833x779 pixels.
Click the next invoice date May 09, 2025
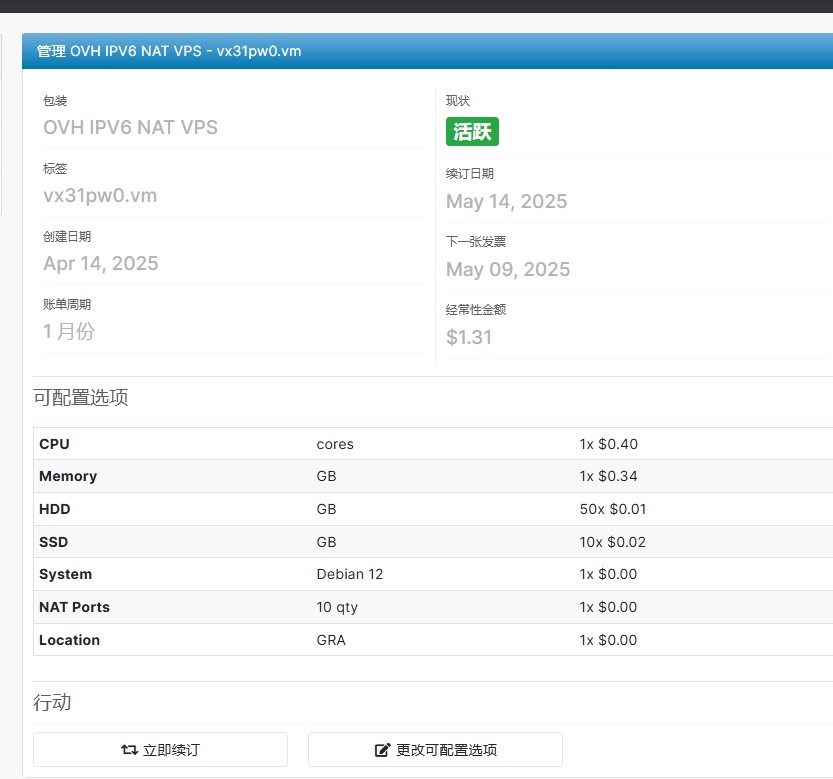pos(508,269)
